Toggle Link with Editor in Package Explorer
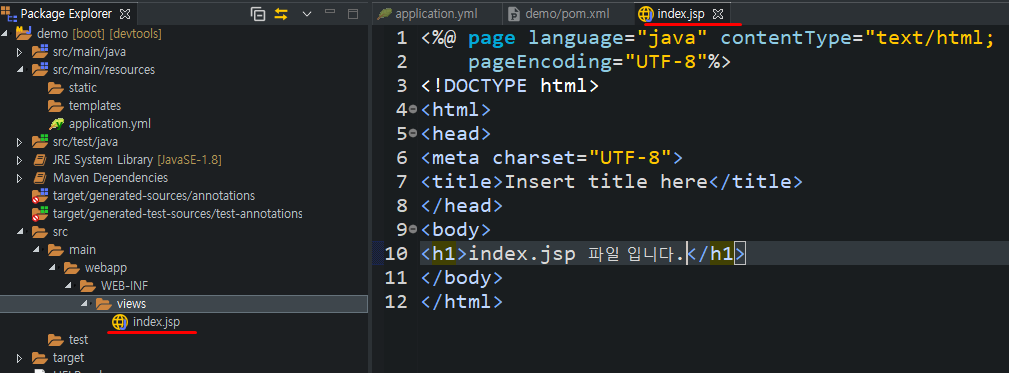Screen dimensions: 1009x373 [281, 14]
